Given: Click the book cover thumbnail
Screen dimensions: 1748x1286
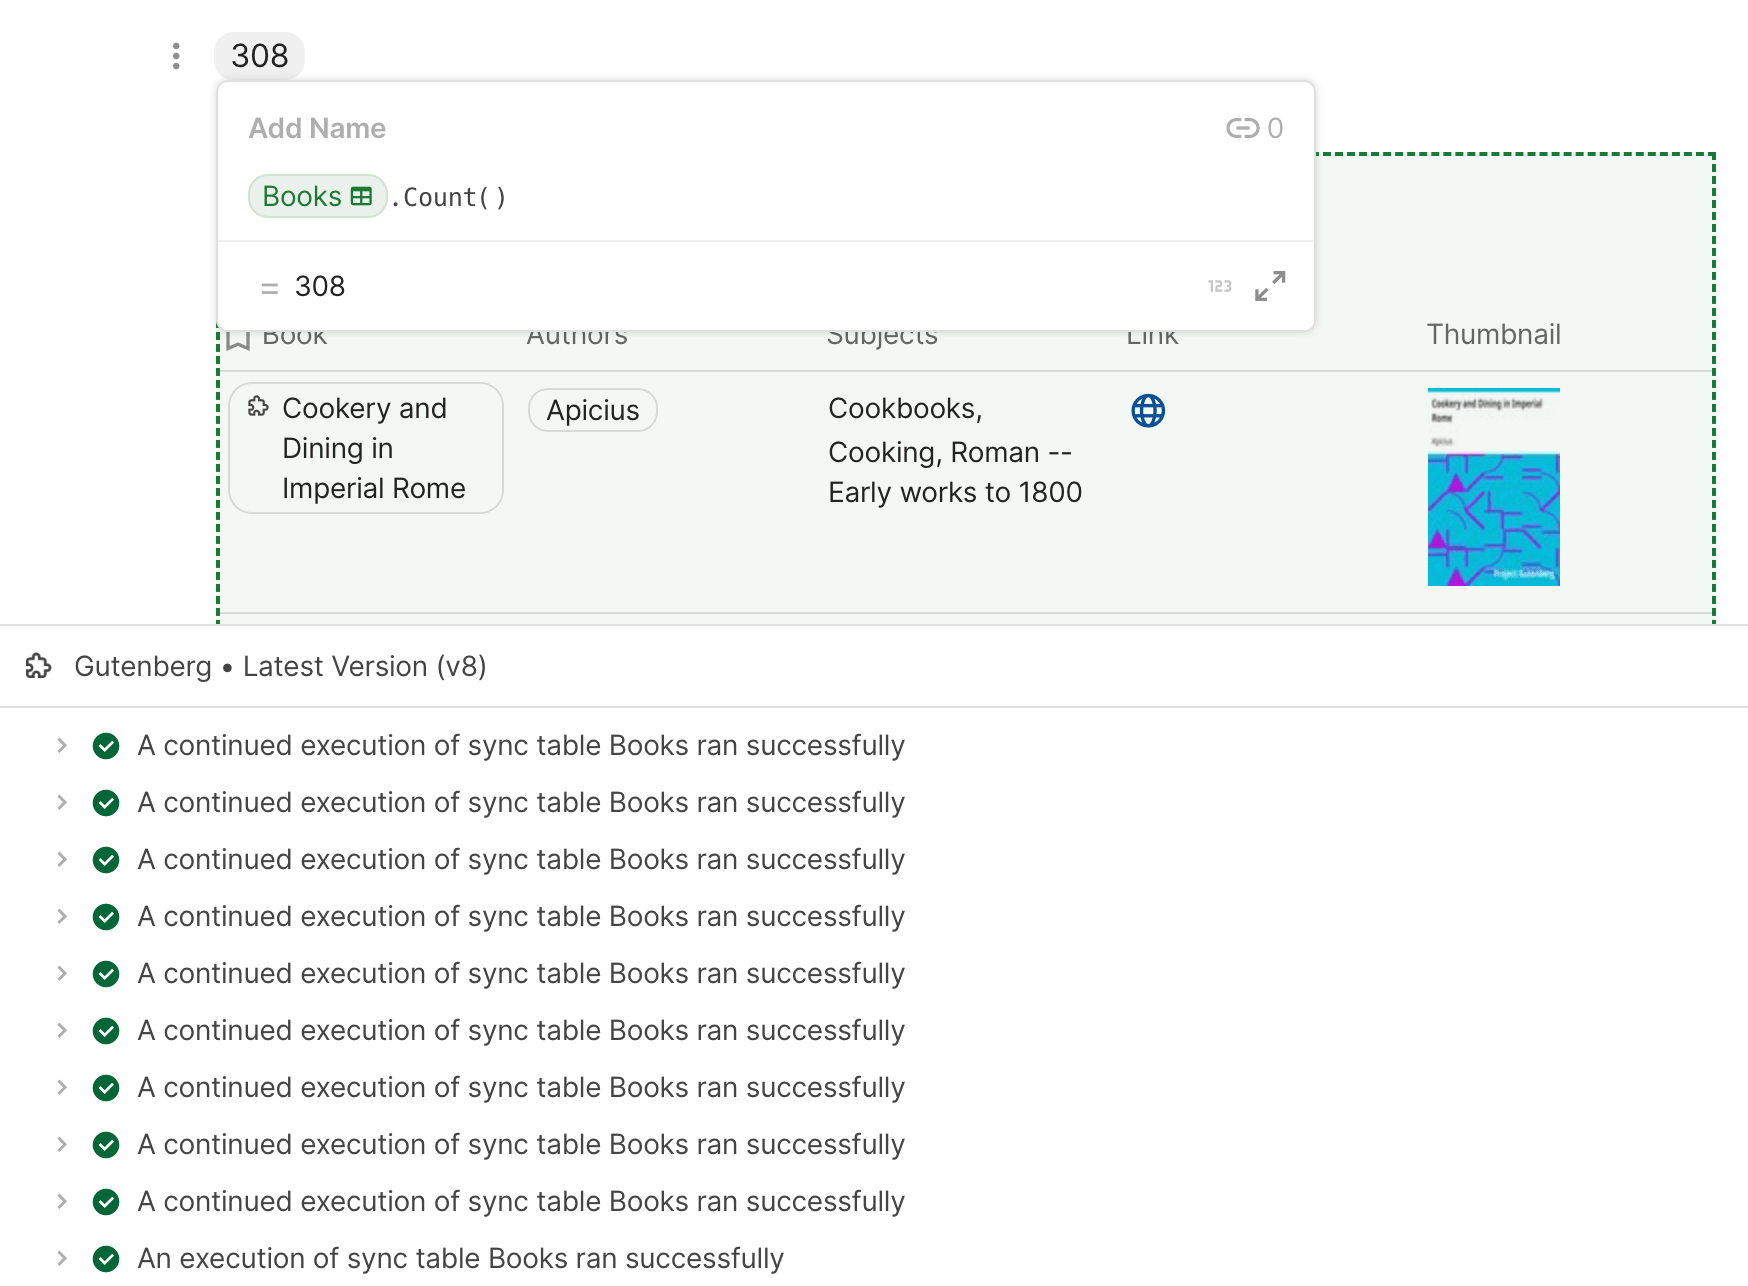Looking at the screenshot, I should tap(1492, 487).
